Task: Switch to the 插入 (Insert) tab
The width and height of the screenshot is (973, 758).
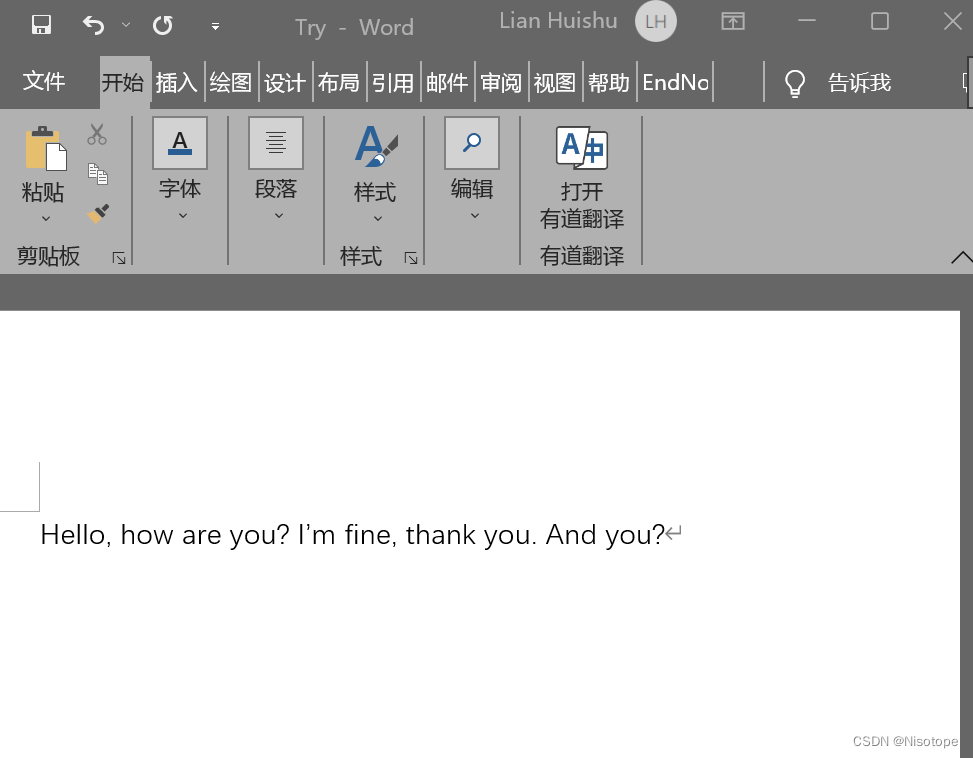Action: click(177, 82)
